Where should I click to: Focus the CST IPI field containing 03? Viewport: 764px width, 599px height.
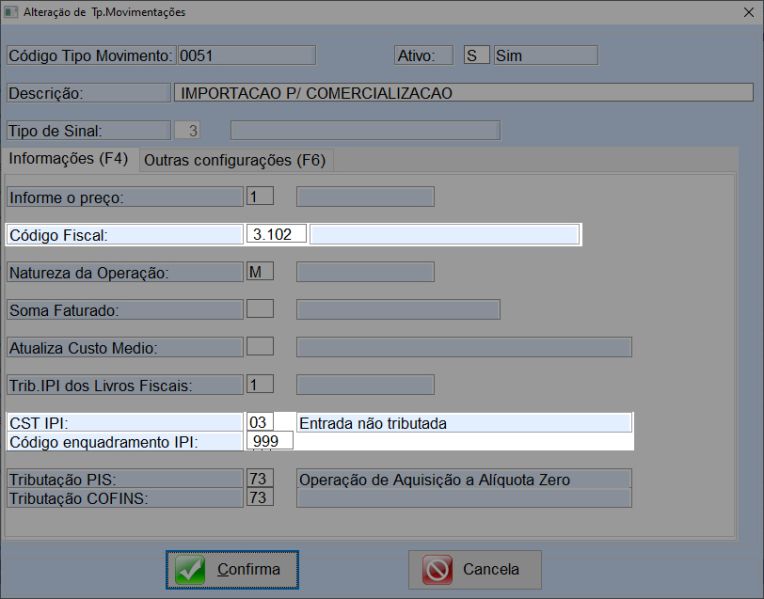pos(260,422)
